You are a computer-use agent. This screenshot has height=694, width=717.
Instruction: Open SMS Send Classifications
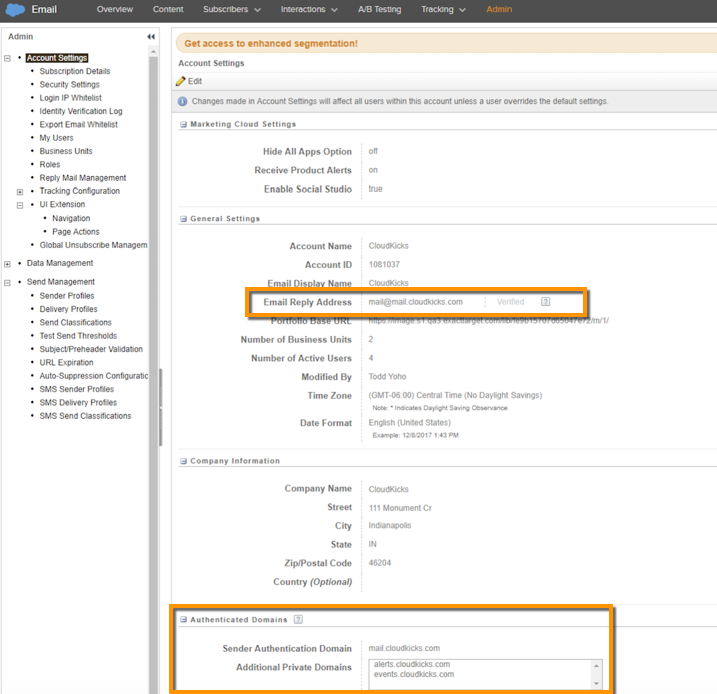[86, 416]
